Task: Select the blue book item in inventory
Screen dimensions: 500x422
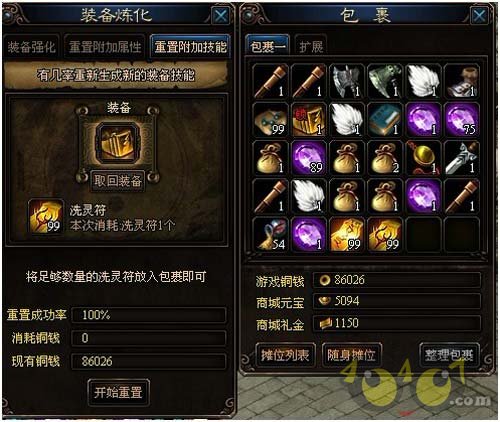Action: [x=385, y=120]
